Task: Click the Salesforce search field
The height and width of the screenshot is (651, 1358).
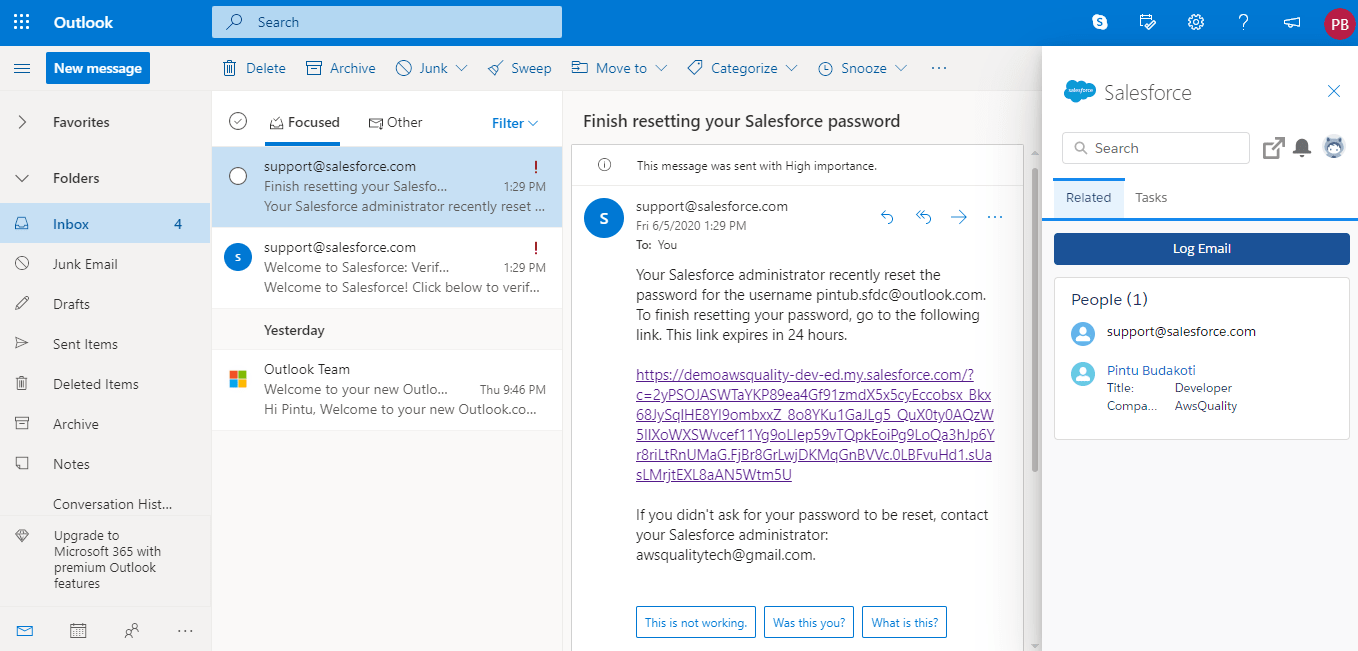Action: pyautogui.click(x=1156, y=148)
